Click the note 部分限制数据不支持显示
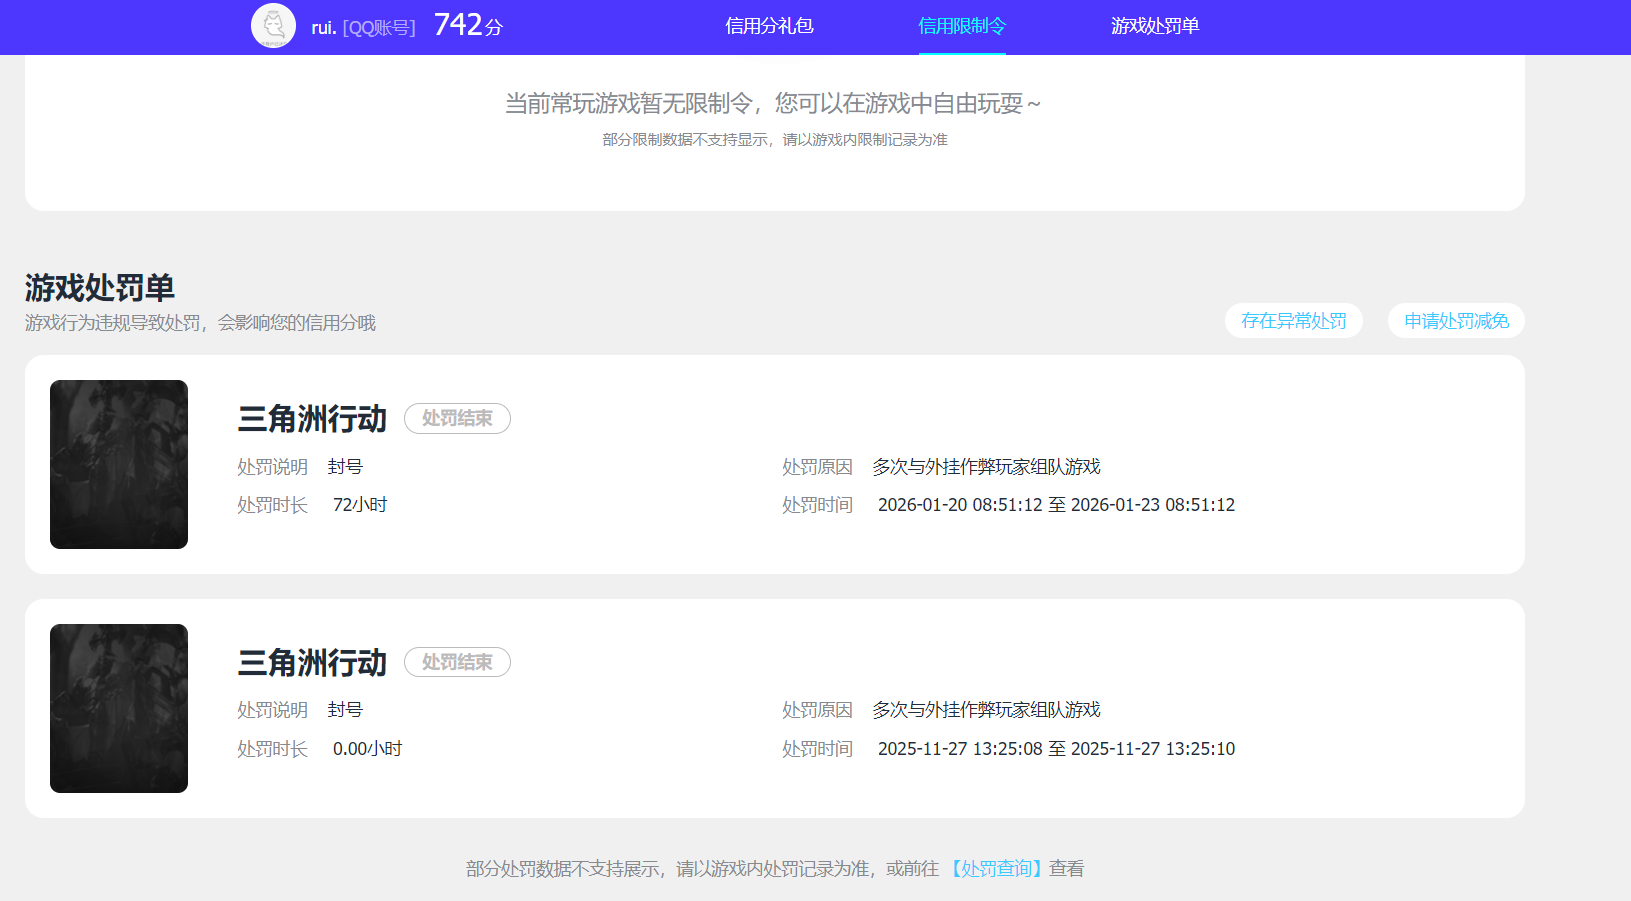 pyautogui.click(x=775, y=140)
